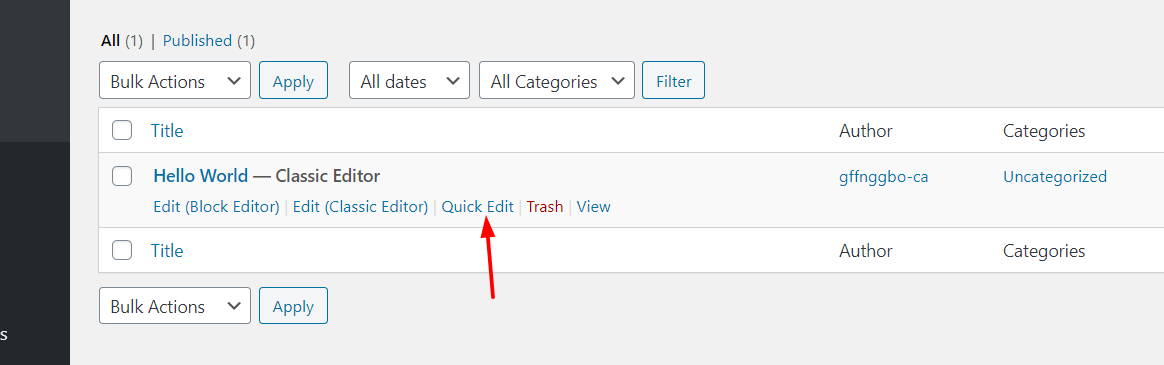Click the Filter button
The image size is (1164, 365).
tap(673, 81)
